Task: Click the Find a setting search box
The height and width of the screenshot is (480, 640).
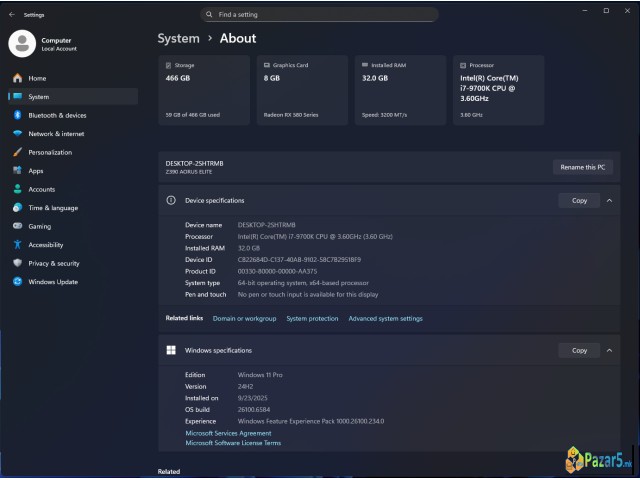Action: 319,15
